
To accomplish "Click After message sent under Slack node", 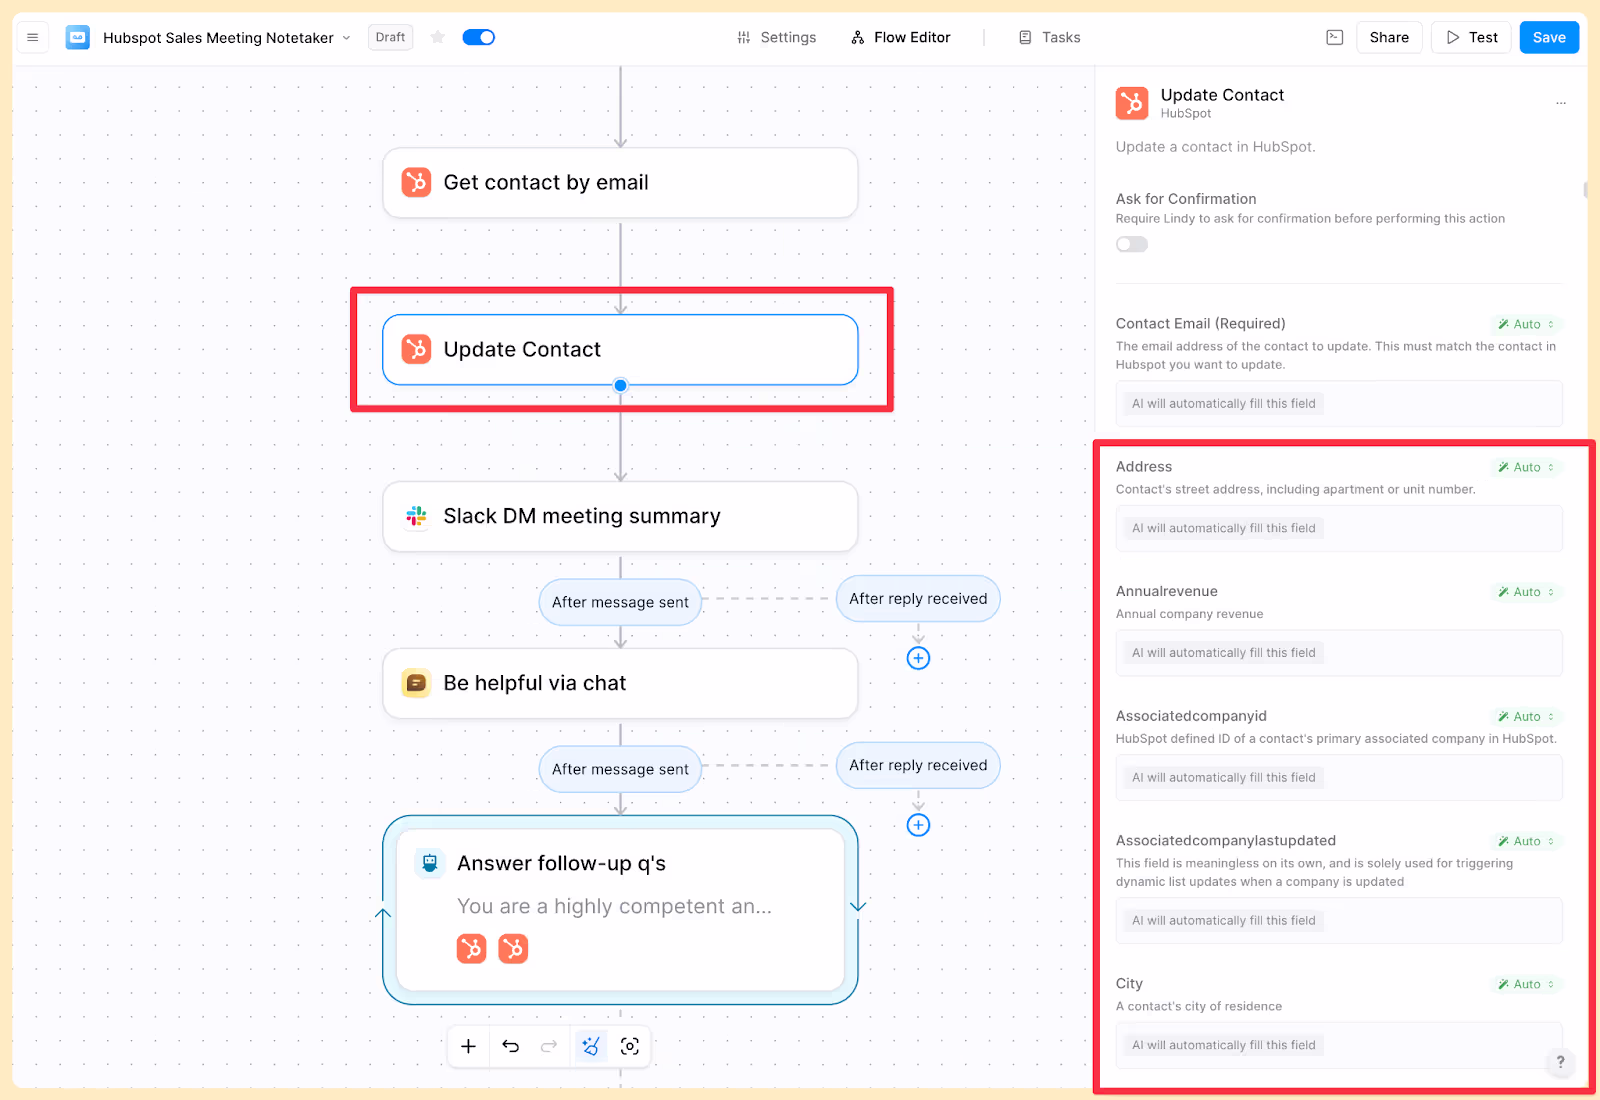I will click(620, 602).
